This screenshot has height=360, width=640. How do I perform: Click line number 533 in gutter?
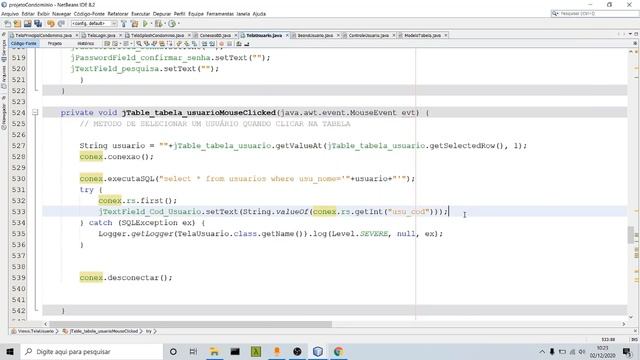[18, 212]
